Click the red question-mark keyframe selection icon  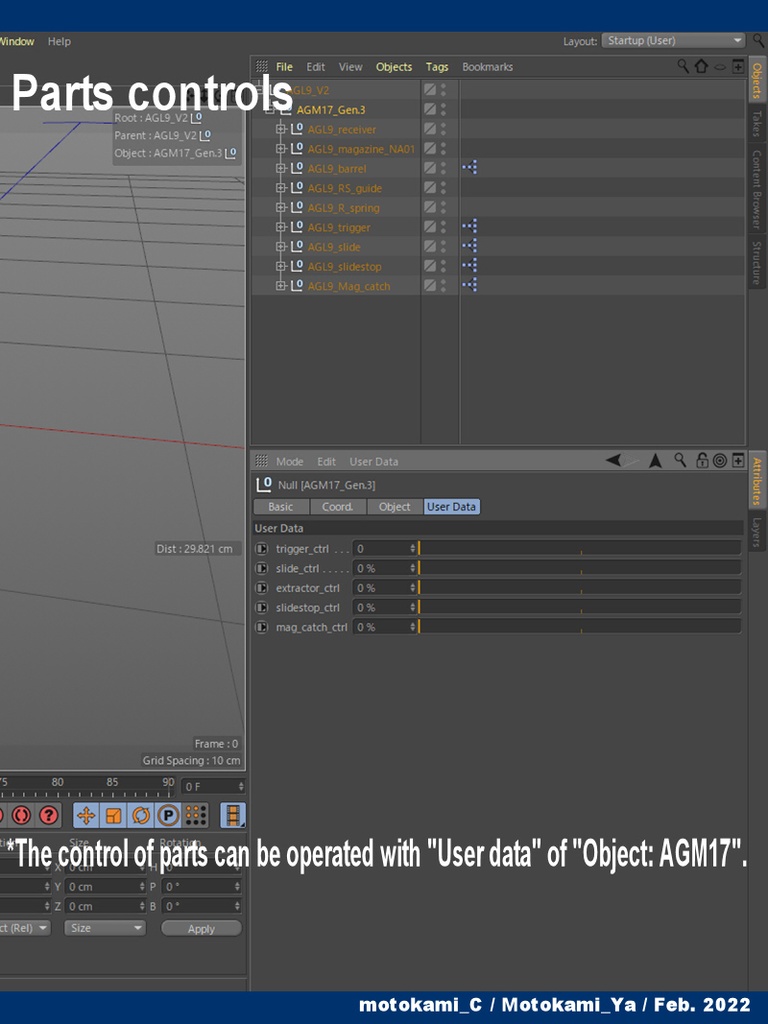coord(48,815)
